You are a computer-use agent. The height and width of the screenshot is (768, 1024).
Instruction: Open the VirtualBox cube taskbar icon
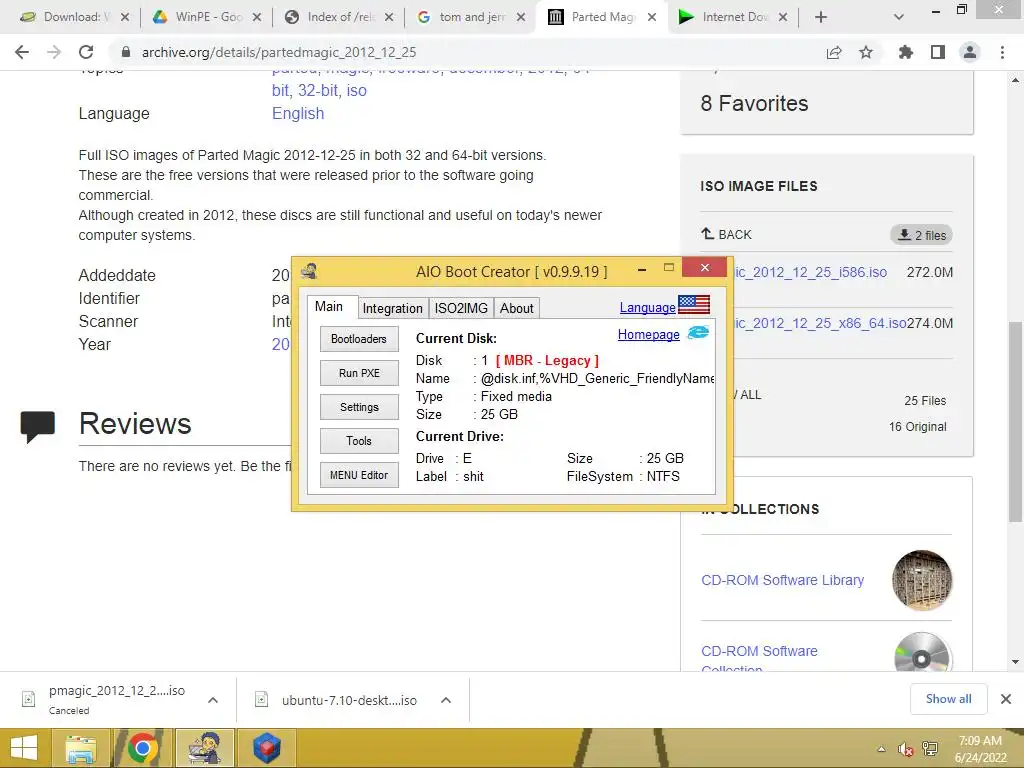click(266, 748)
